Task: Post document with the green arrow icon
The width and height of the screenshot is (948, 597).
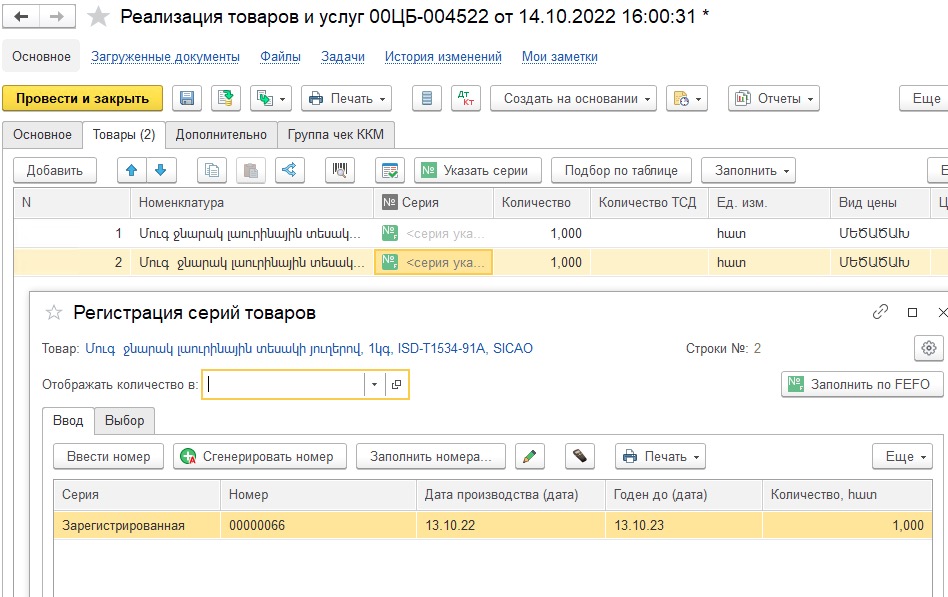Action: pos(226,99)
